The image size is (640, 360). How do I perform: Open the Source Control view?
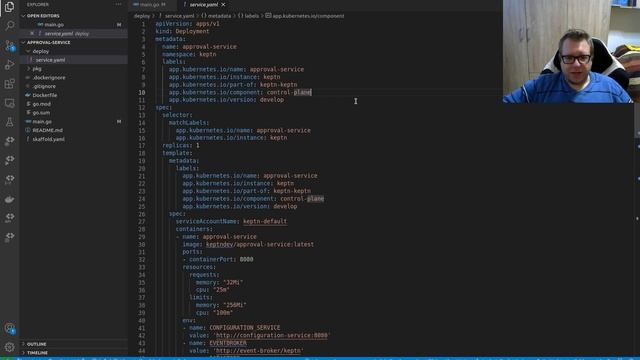(x=9, y=45)
